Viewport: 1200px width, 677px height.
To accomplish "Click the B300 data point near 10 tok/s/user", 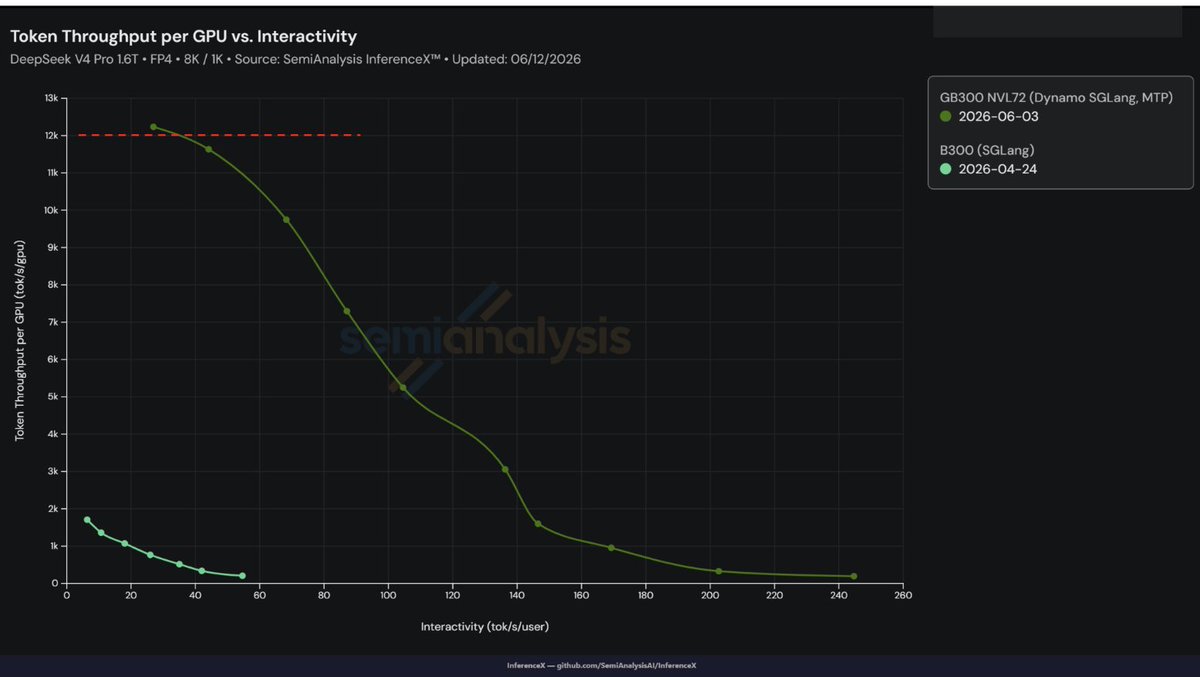I will [101, 533].
